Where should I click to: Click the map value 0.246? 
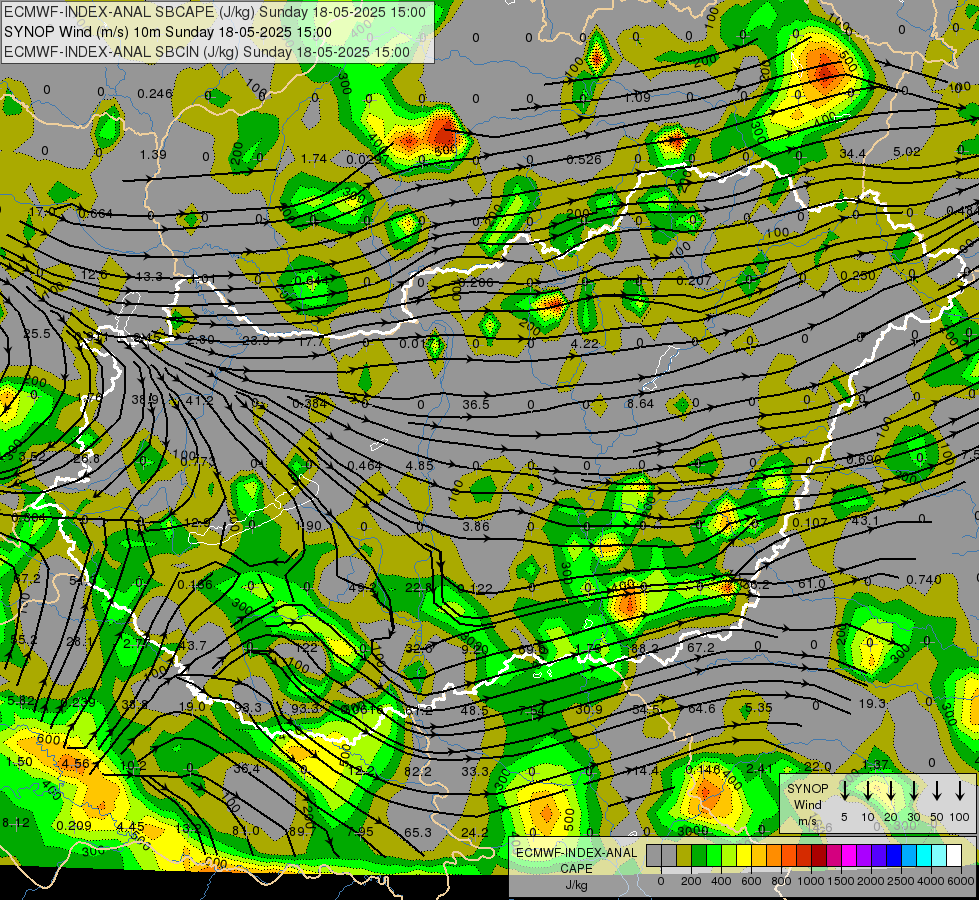point(155,94)
